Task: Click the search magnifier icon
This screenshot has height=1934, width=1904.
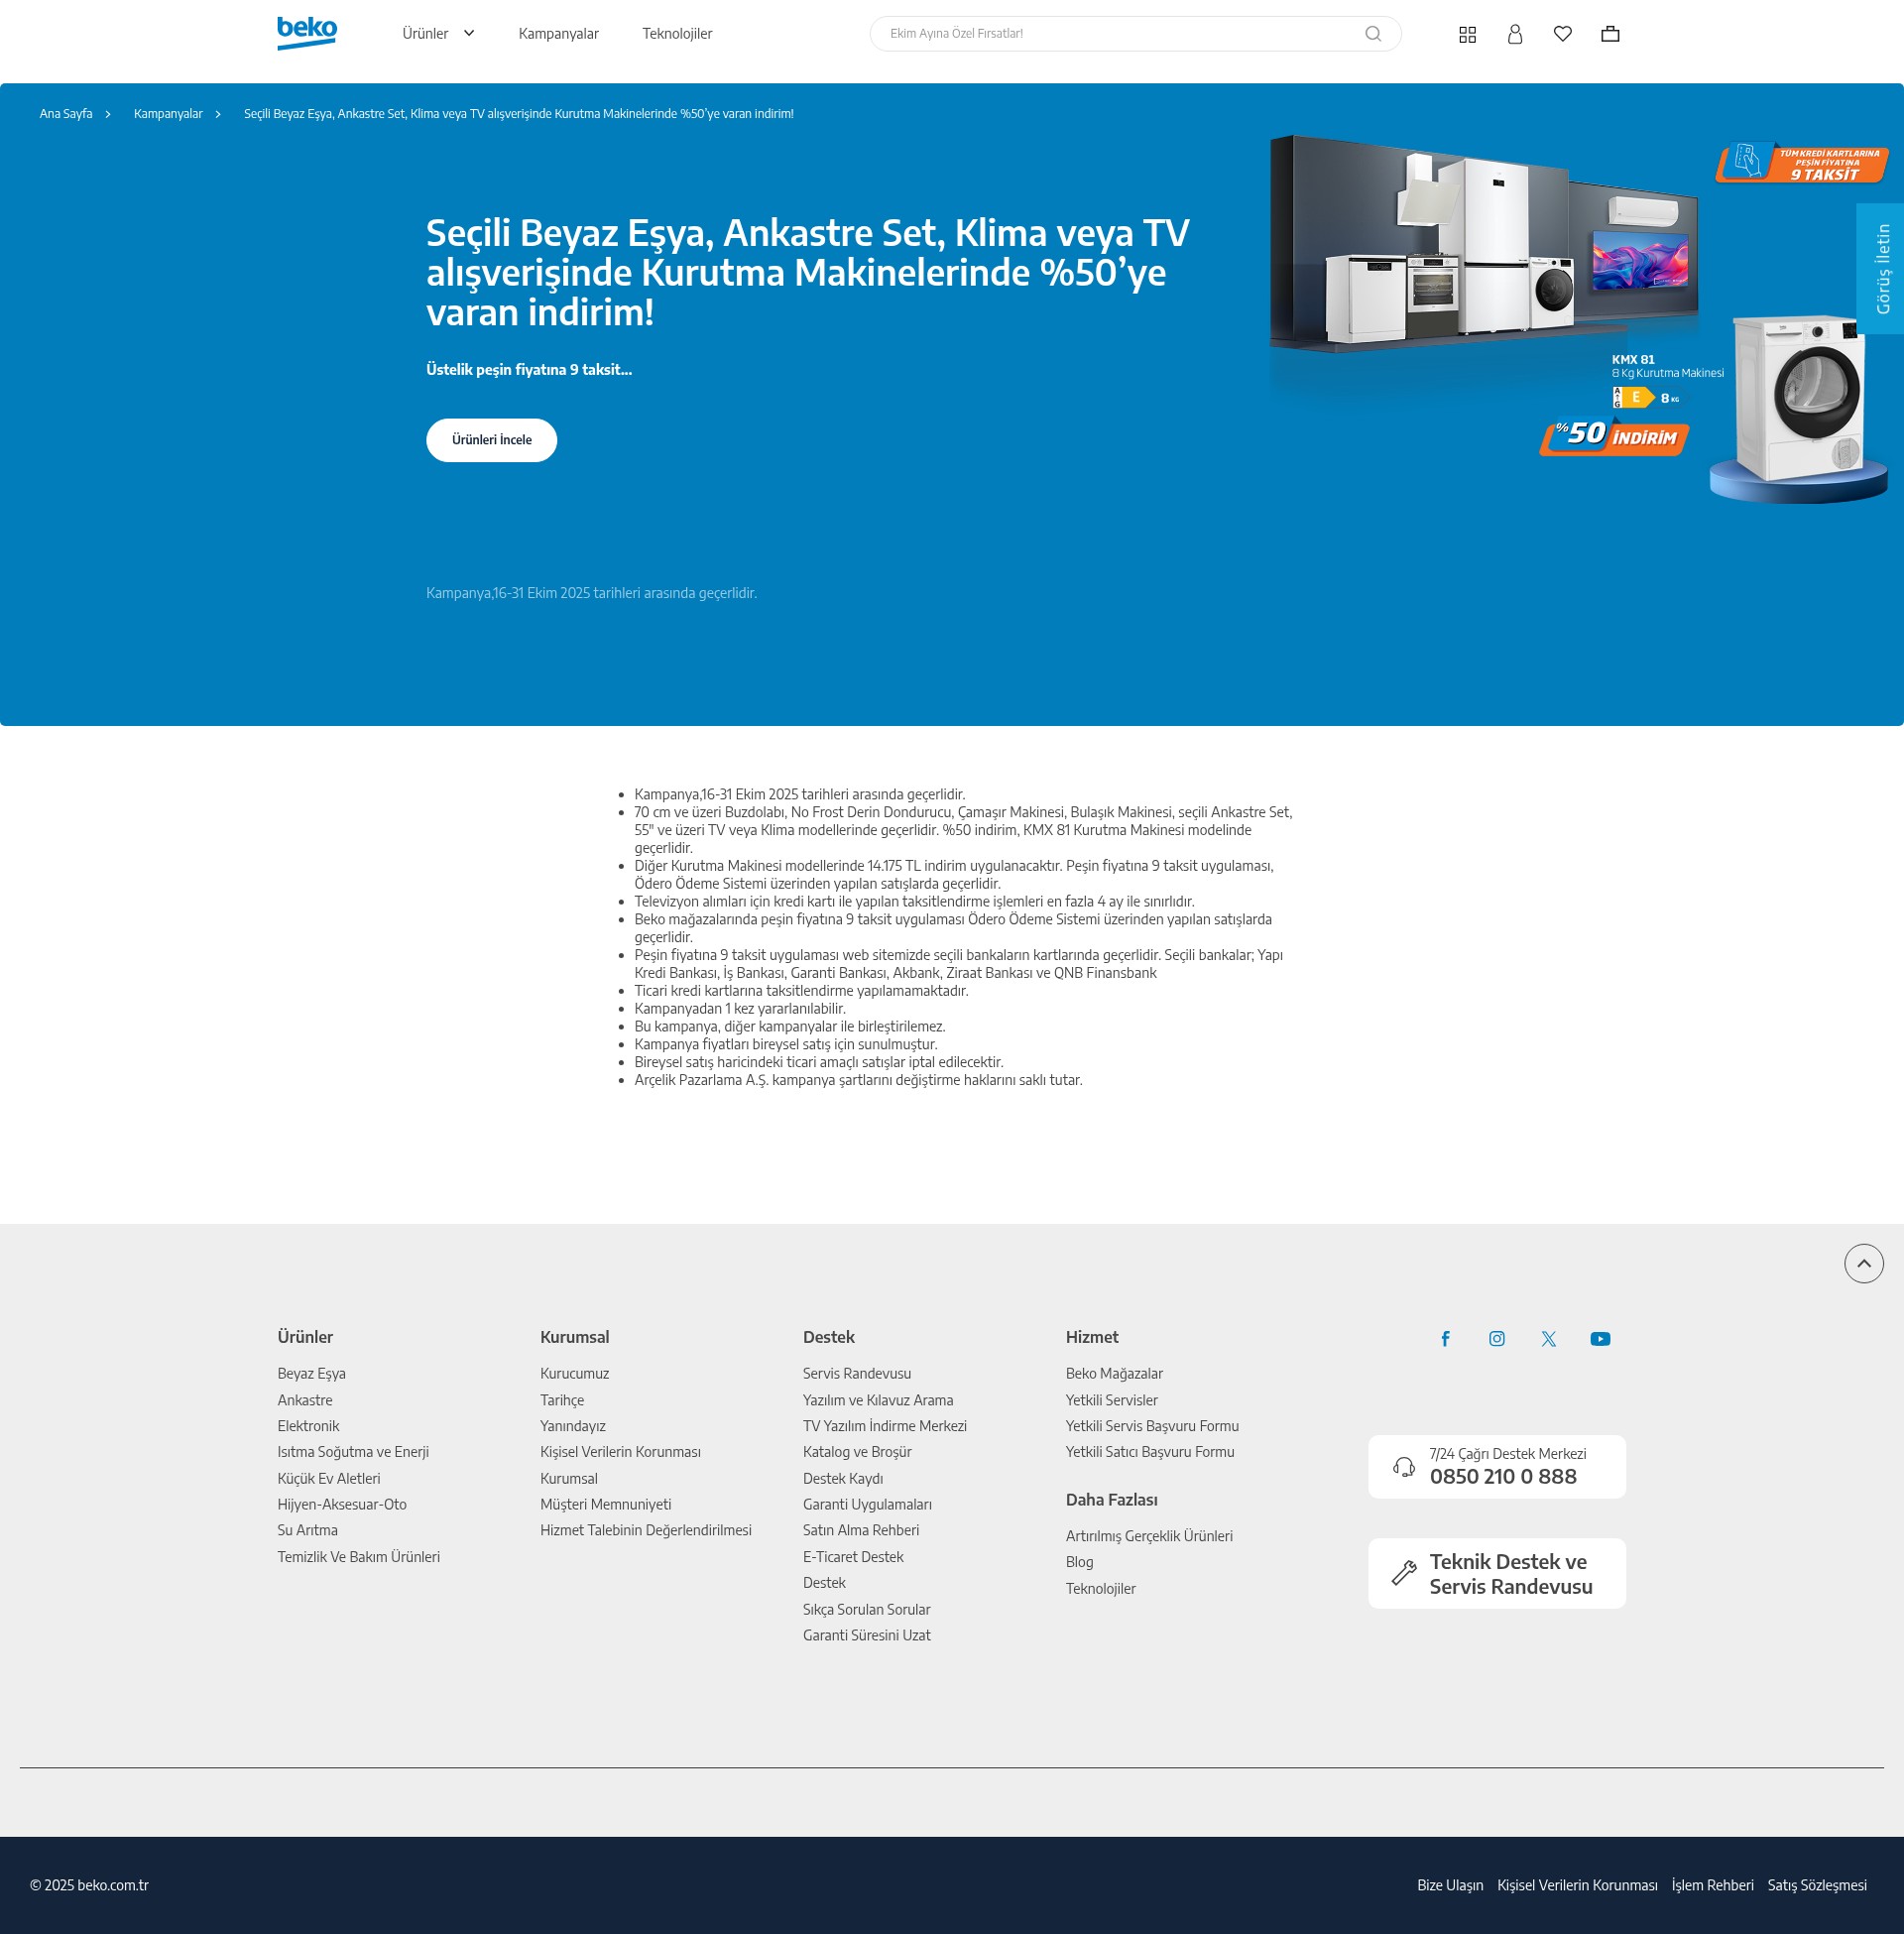Action: point(1373,34)
